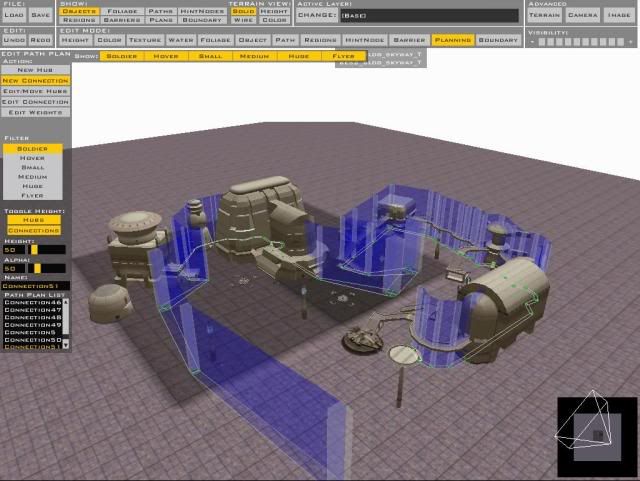
Task: Select Height terrain view
Action: (274, 11)
